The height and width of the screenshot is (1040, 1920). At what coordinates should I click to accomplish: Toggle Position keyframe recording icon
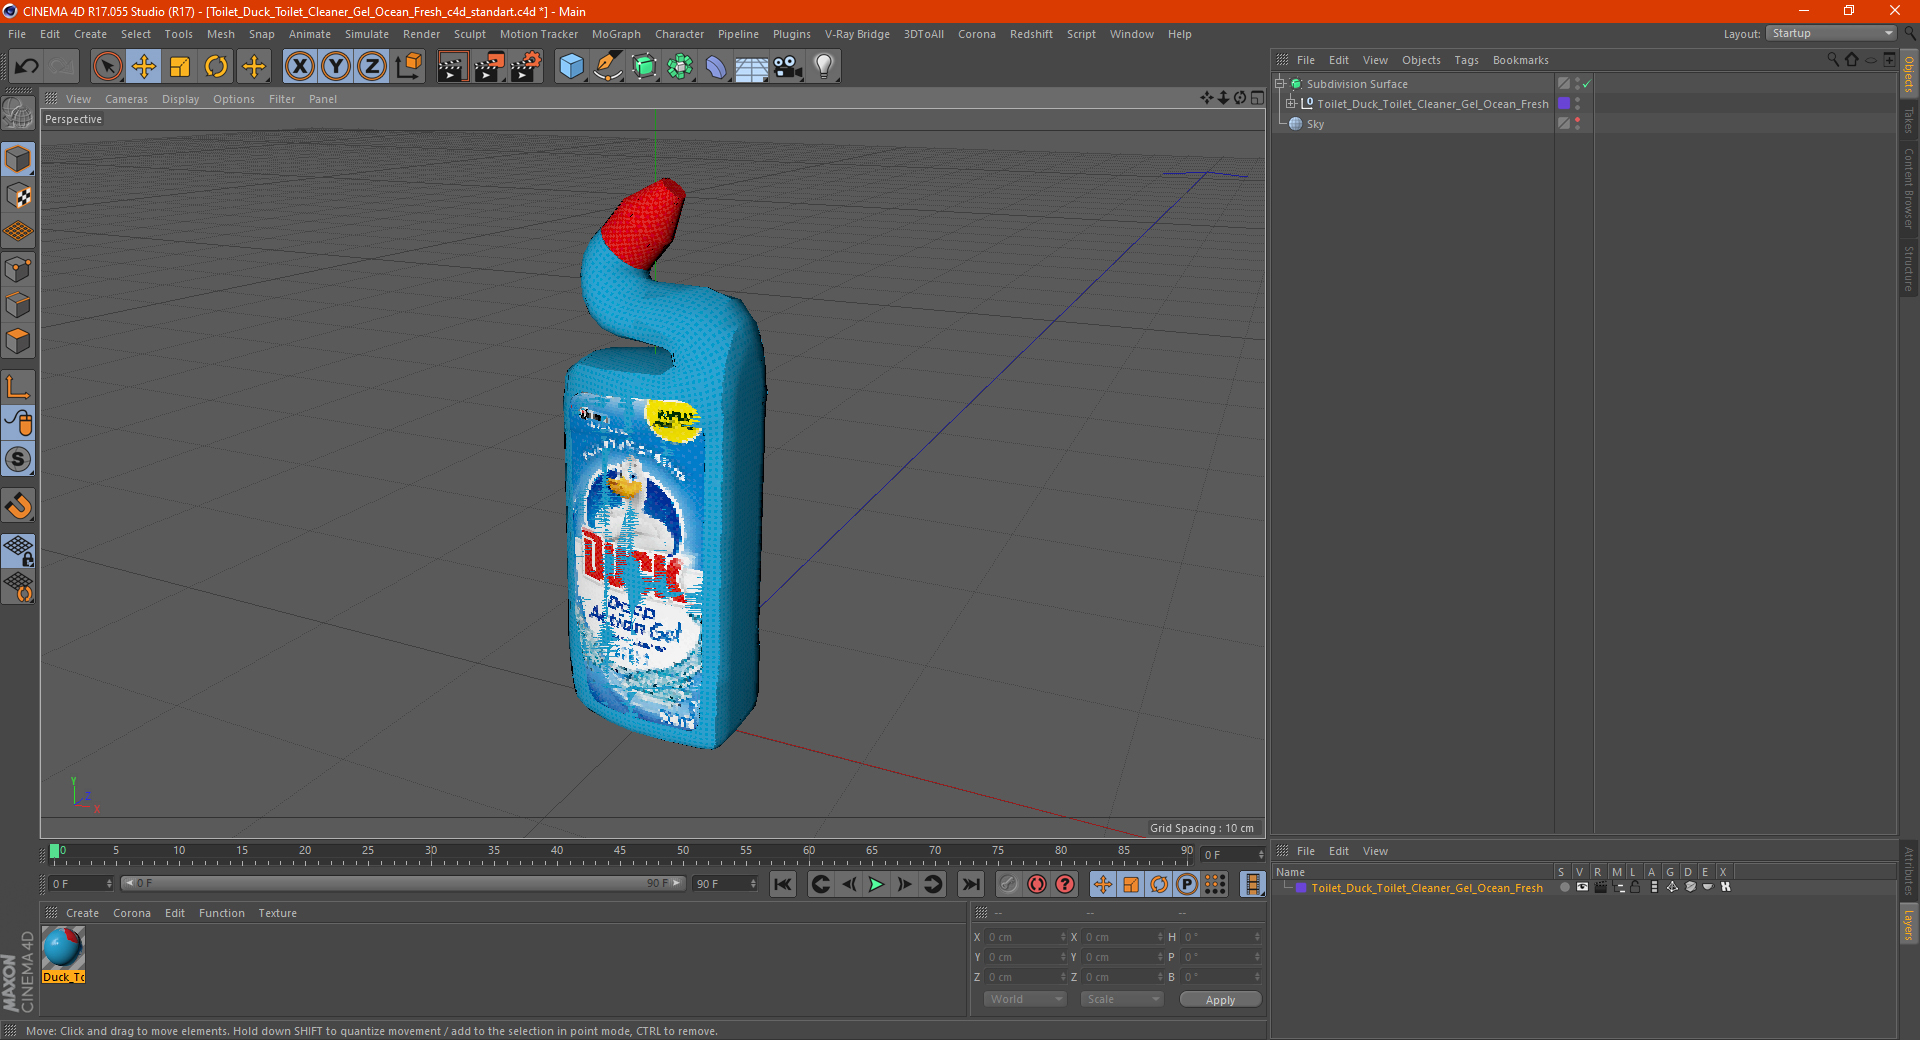[x=1102, y=884]
